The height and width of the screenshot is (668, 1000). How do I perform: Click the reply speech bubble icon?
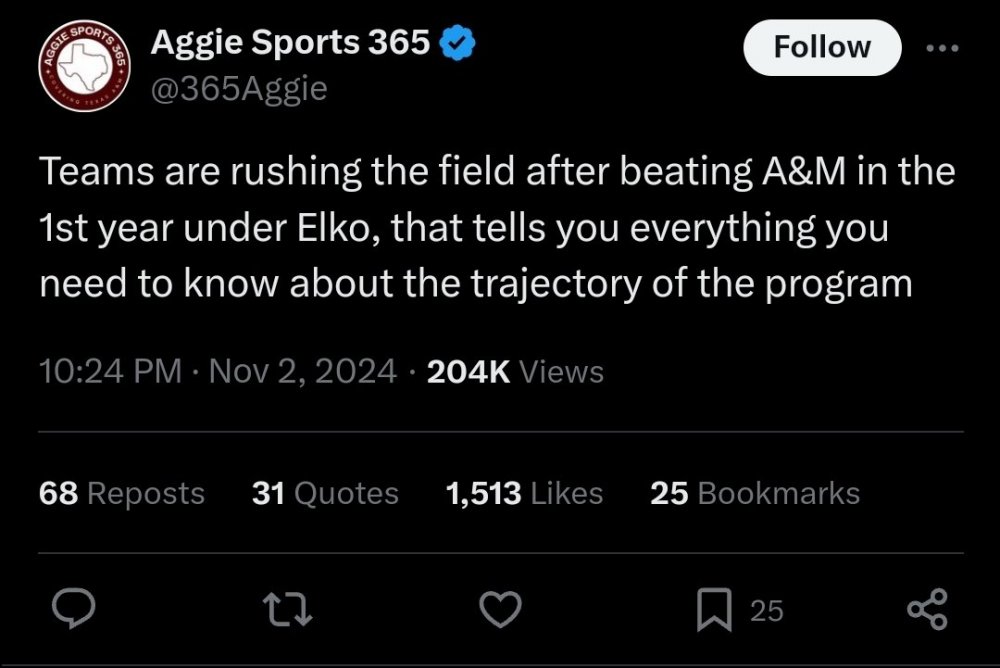pyautogui.click(x=75, y=609)
